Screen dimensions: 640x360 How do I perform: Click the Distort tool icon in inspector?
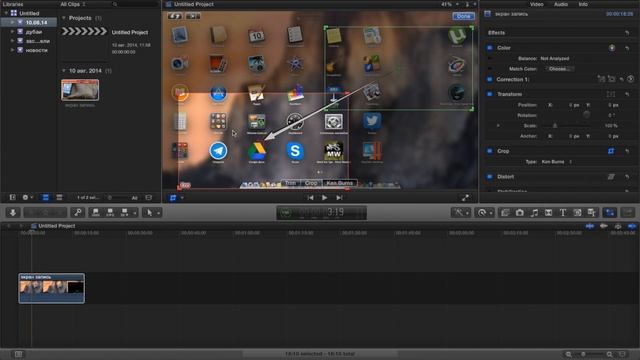[611, 177]
